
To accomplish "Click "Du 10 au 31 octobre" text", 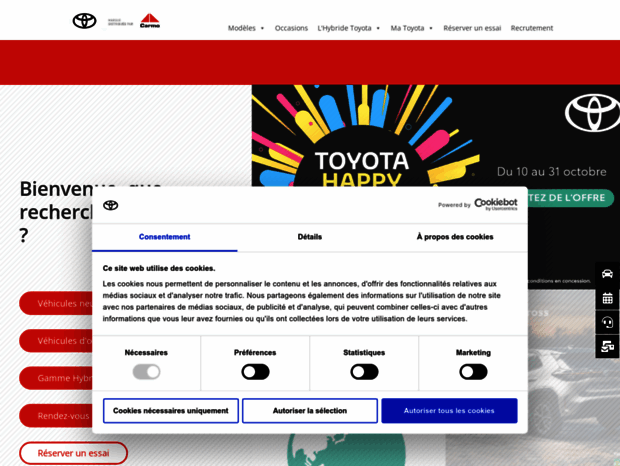I will tap(552, 172).
